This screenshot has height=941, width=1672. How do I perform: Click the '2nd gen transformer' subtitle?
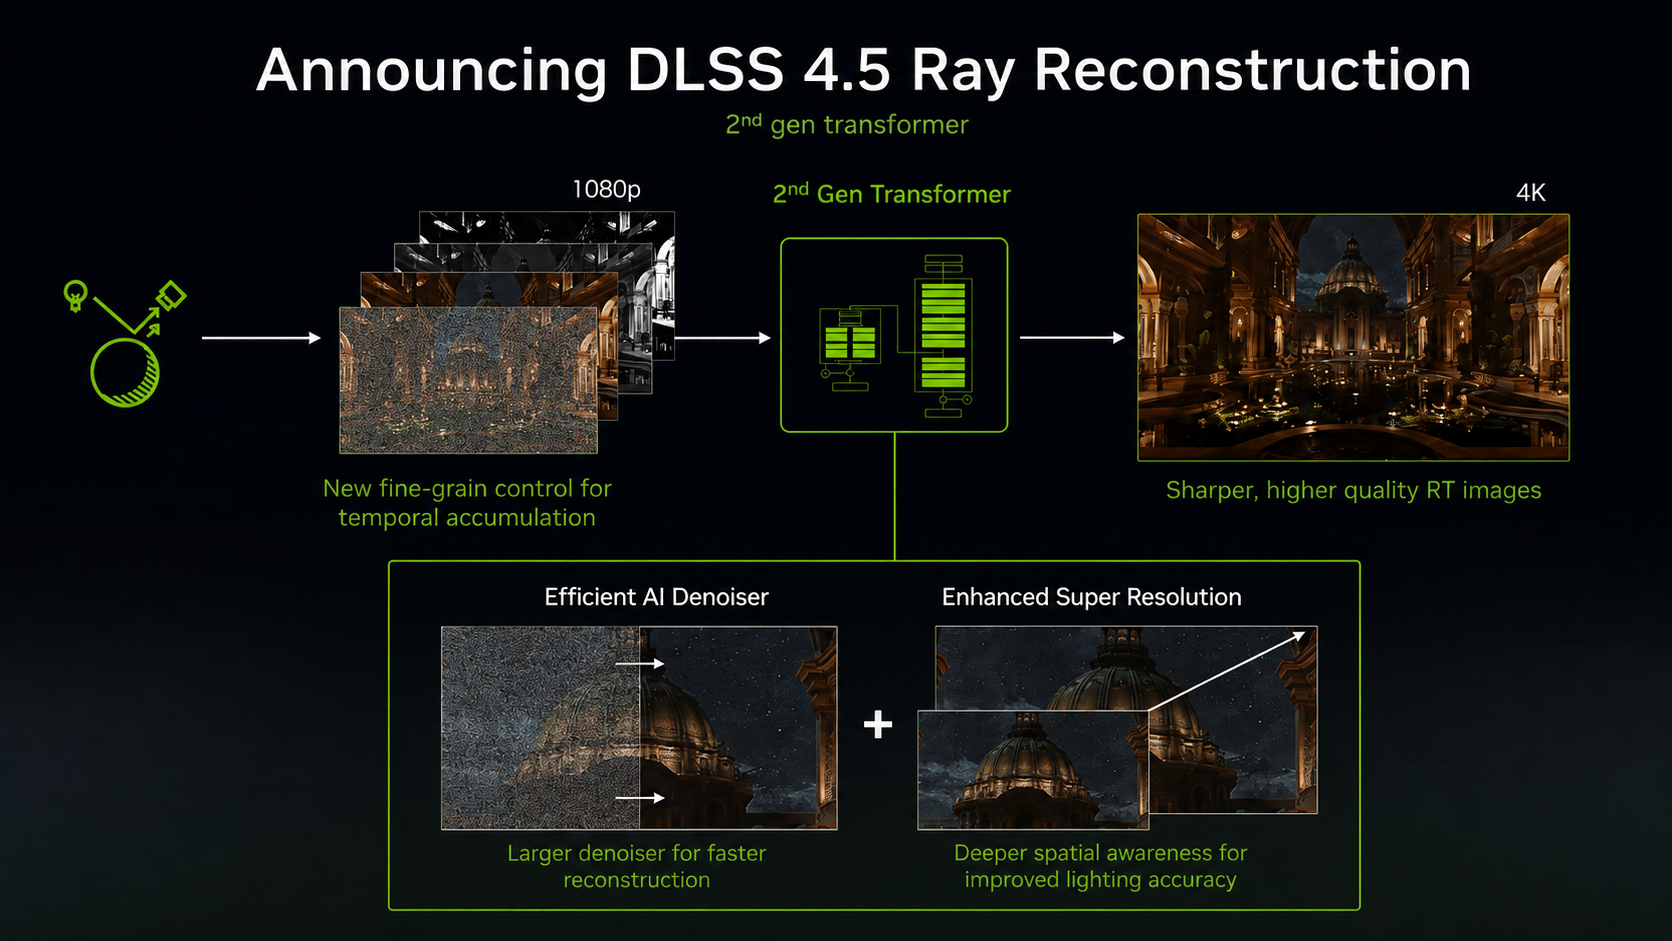click(x=847, y=124)
